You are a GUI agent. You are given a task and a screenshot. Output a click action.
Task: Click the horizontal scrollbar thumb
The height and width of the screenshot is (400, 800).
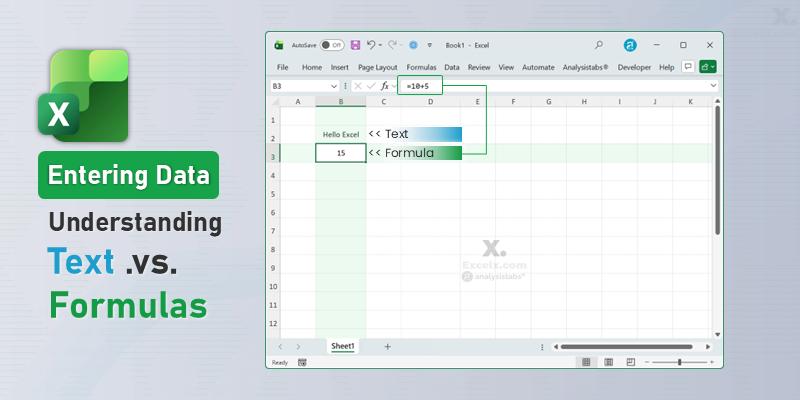(626, 347)
